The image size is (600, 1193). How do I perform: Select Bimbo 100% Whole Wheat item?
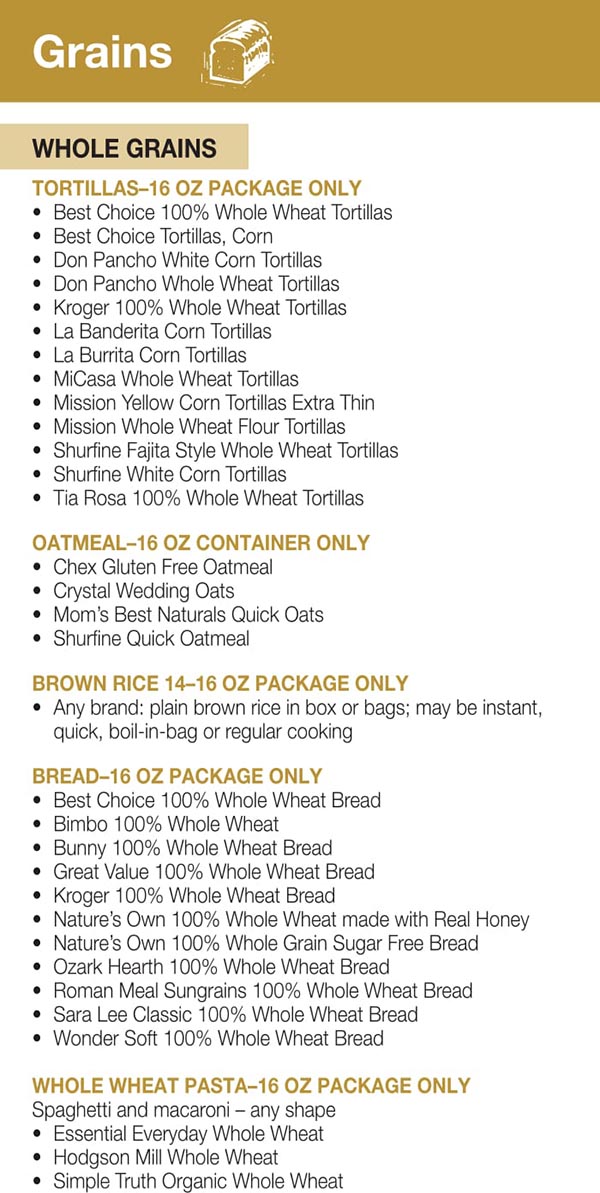[166, 824]
